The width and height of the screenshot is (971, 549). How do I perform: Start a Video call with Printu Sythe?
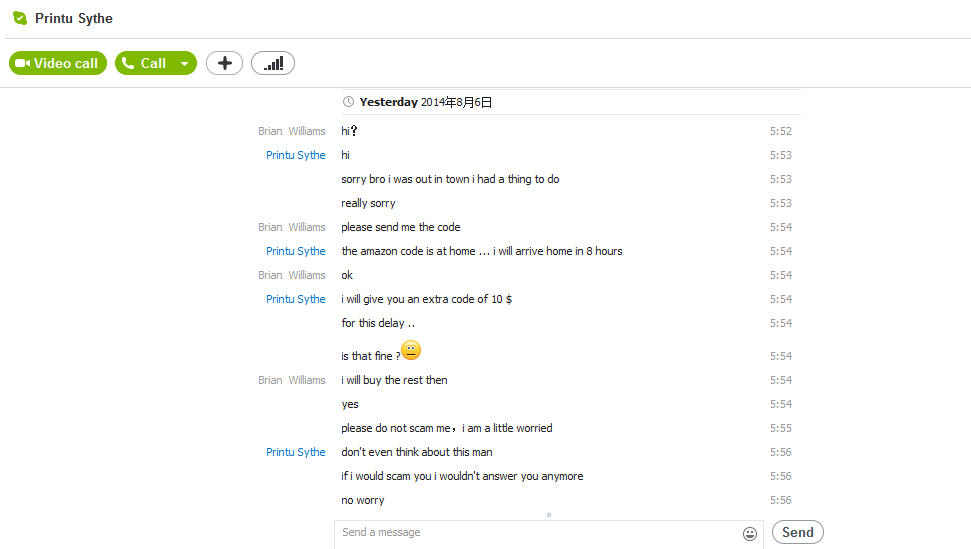(x=58, y=63)
